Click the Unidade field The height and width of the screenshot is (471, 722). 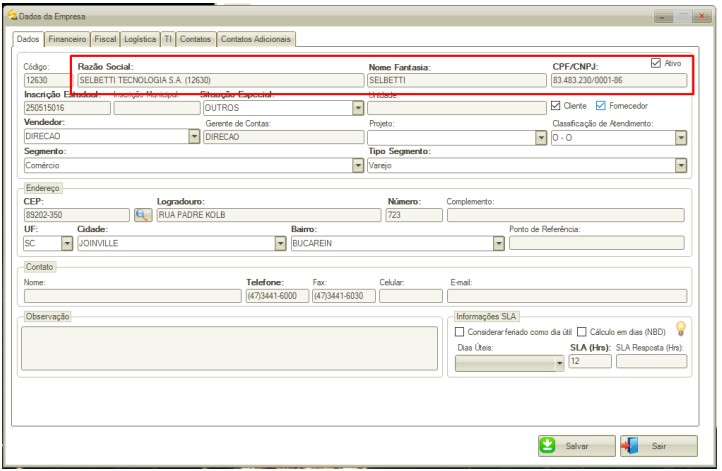(x=457, y=108)
